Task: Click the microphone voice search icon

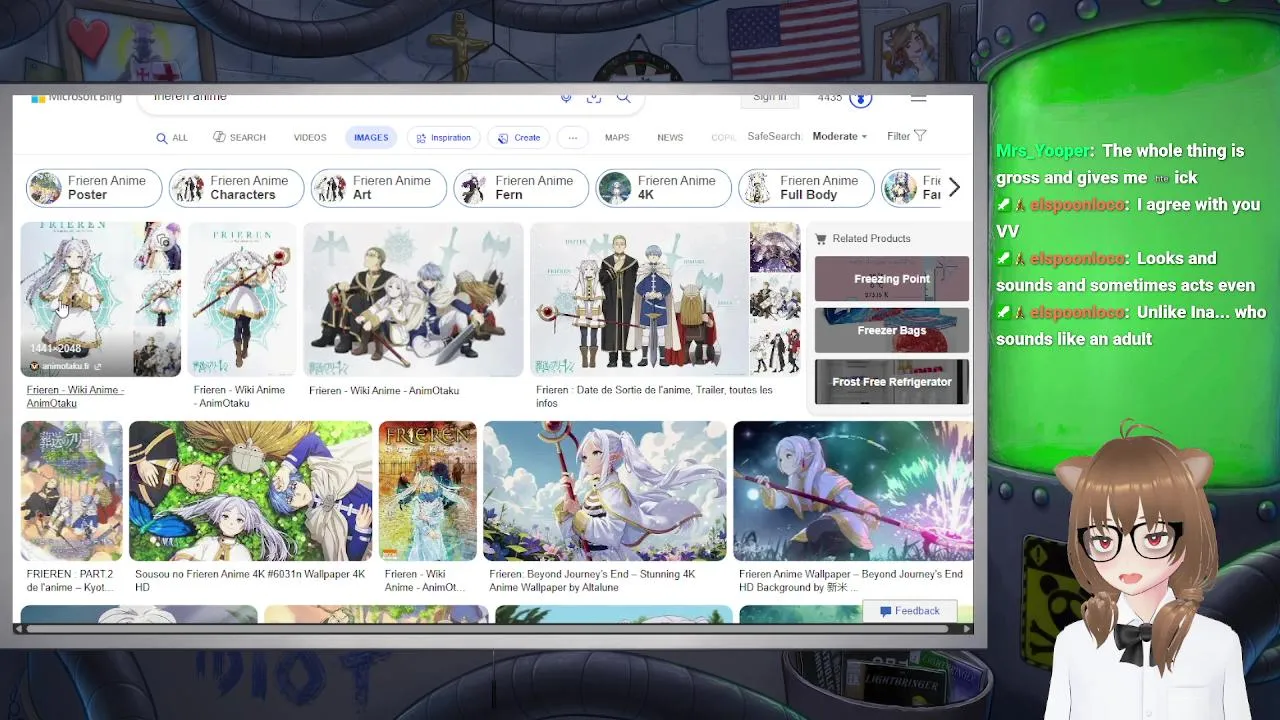Action: tap(566, 98)
